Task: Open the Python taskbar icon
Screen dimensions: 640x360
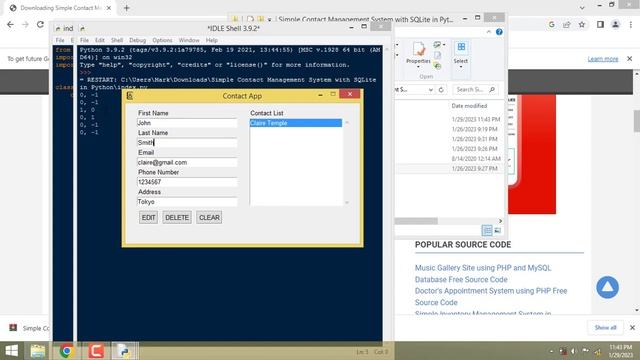Action: point(124,351)
